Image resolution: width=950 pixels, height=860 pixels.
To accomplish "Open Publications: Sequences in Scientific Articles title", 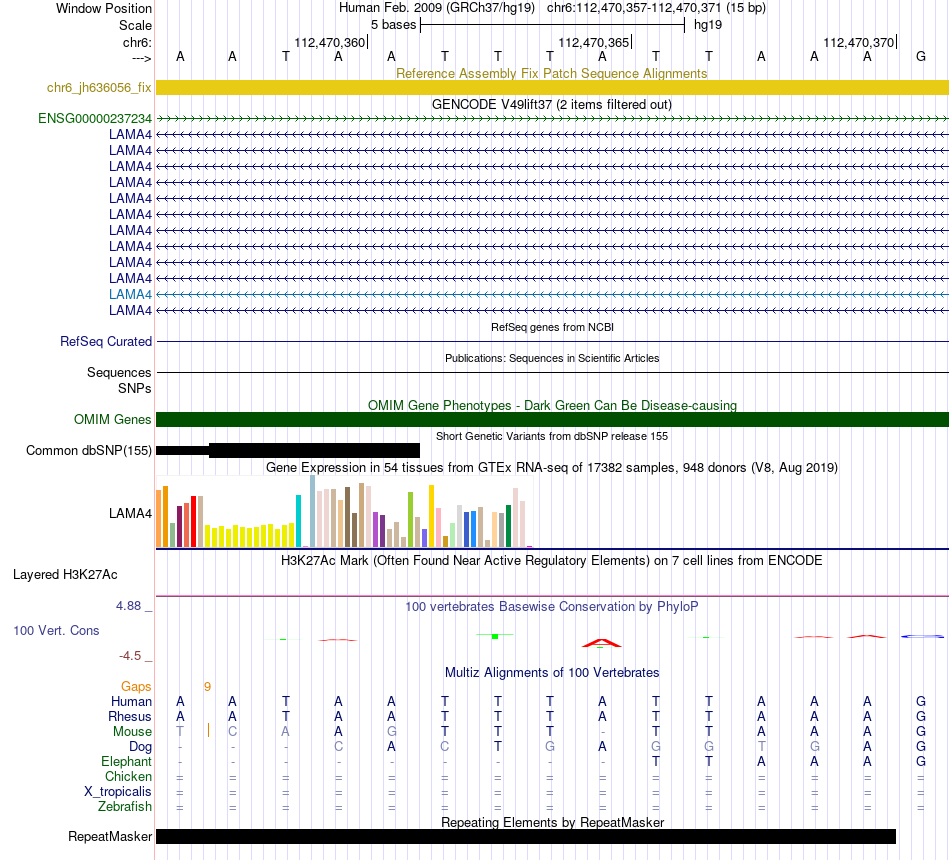I will coord(552,358).
